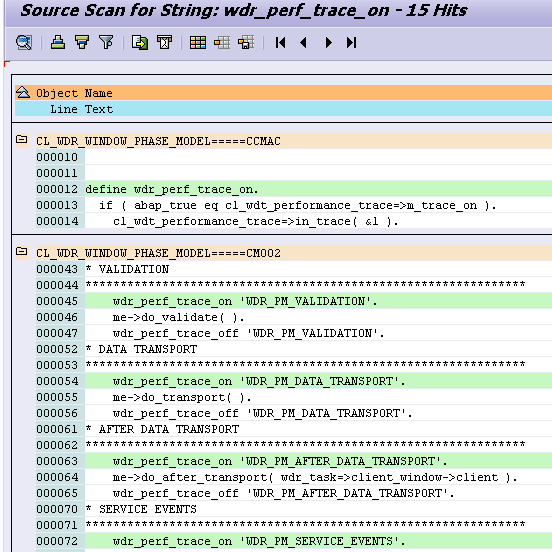Collapse all via Object Name header arrow
Screen dimensions: 552x552
pos(23,92)
